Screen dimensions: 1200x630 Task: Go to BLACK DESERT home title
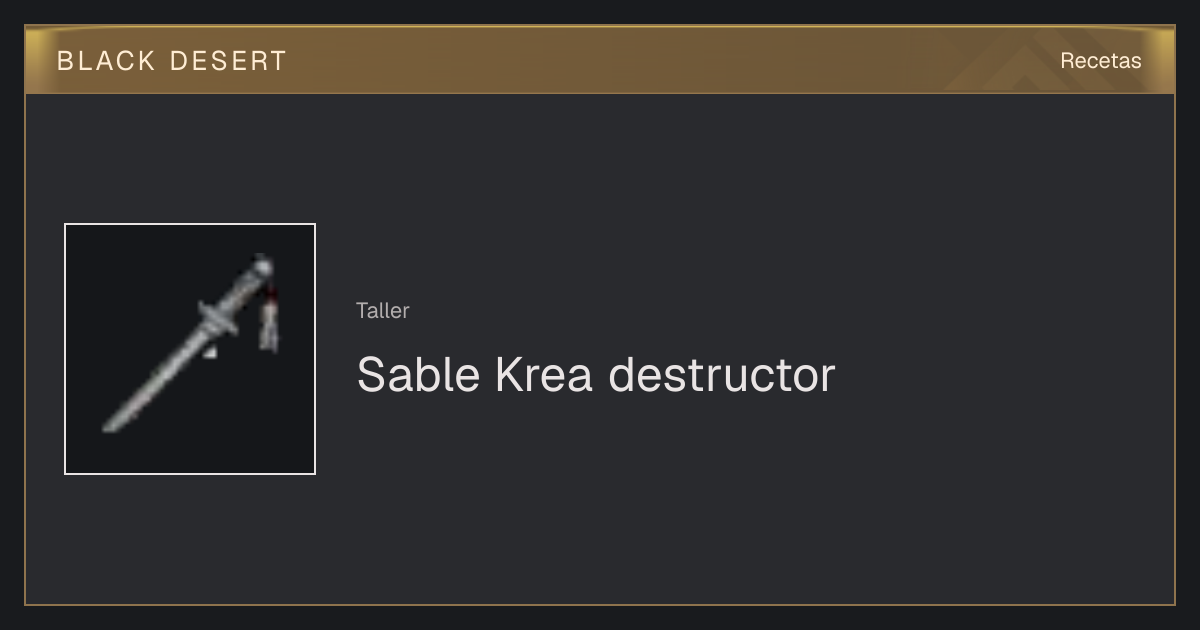click(x=172, y=61)
